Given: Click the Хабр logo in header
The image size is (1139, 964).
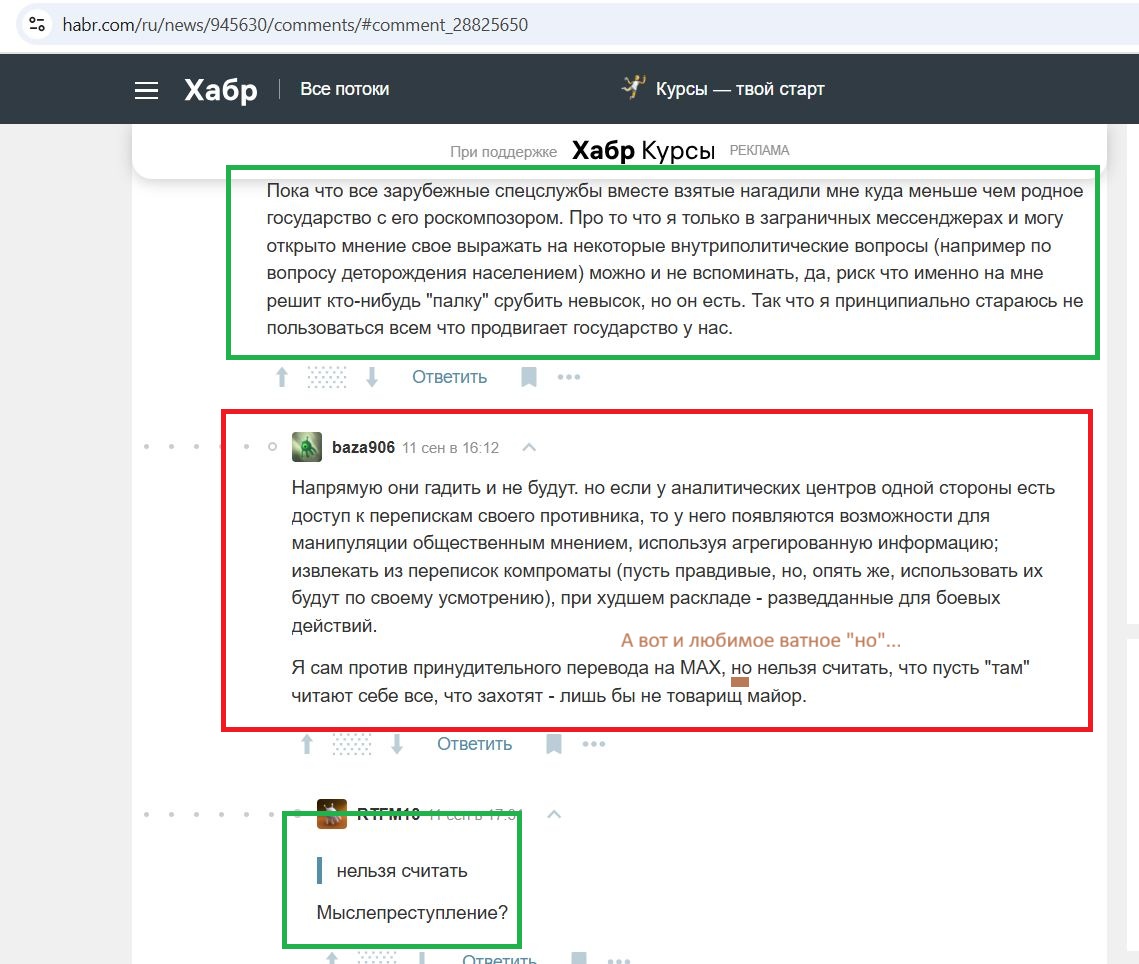Looking at the screenshot, I should click(x=220, y=90).
